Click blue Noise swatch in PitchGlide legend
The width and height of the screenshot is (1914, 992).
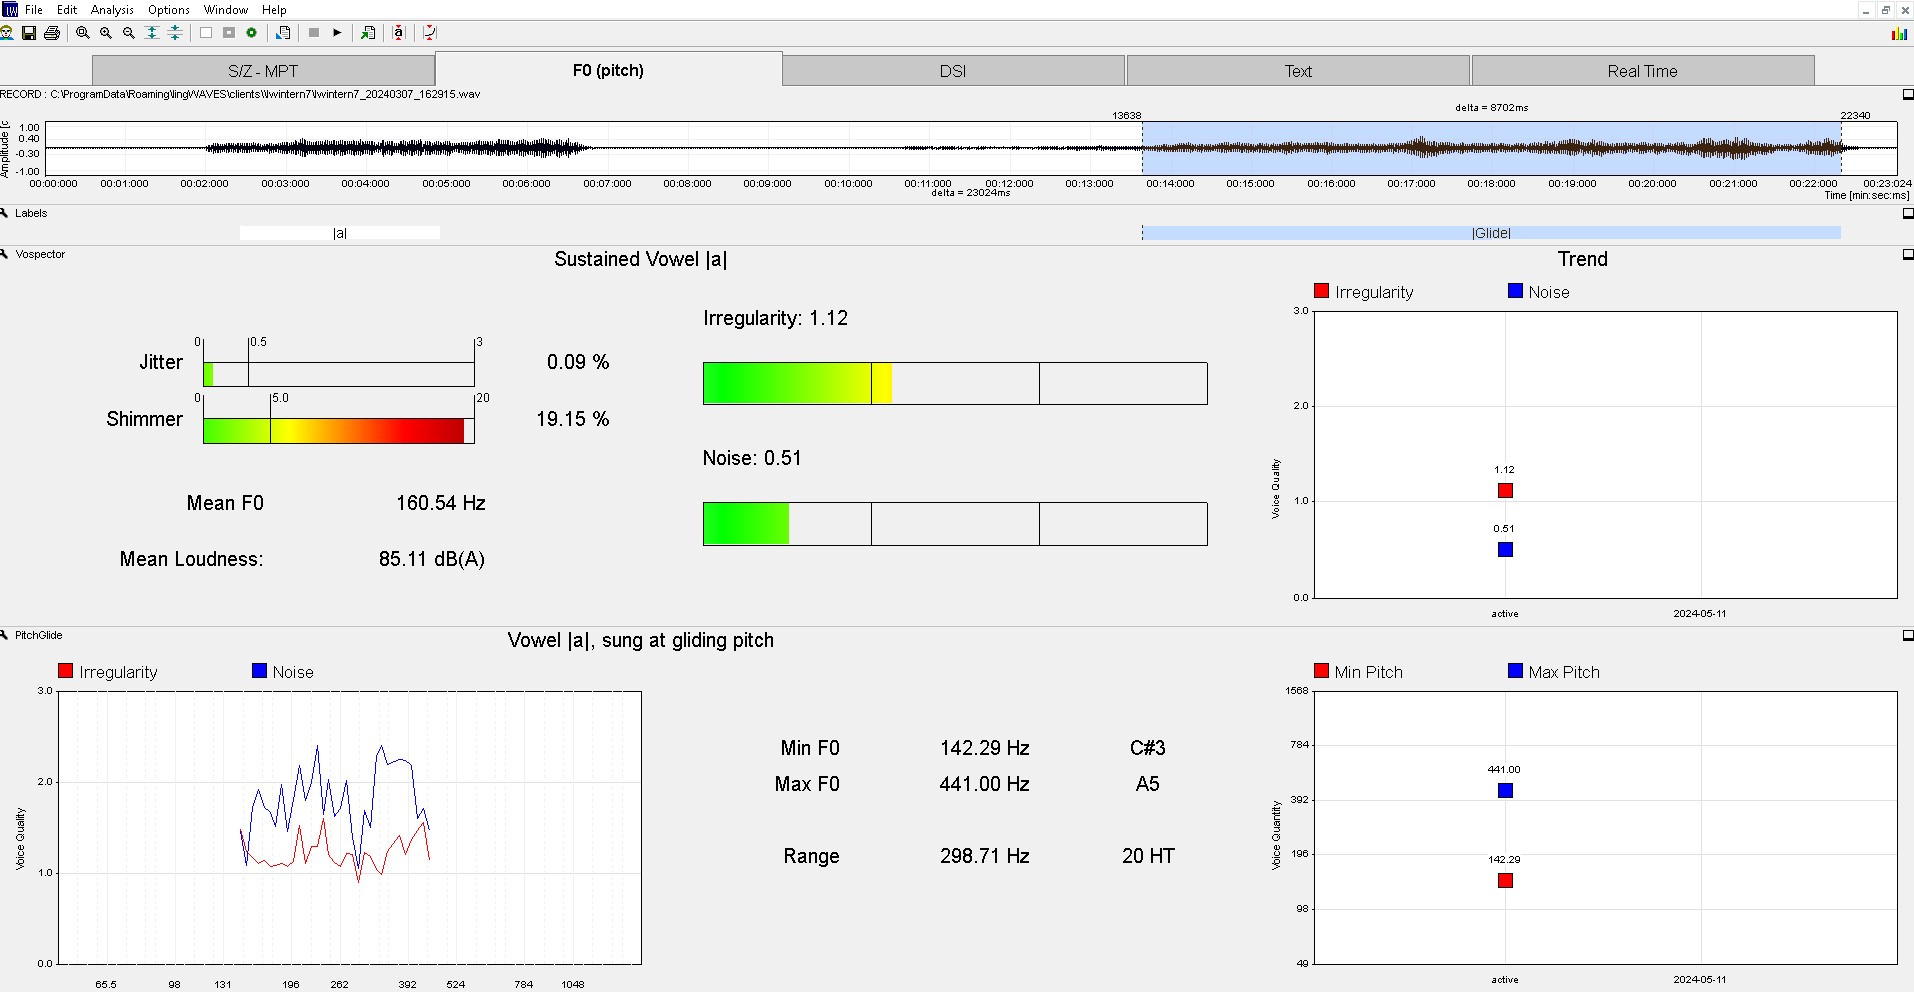pos(260,671)
